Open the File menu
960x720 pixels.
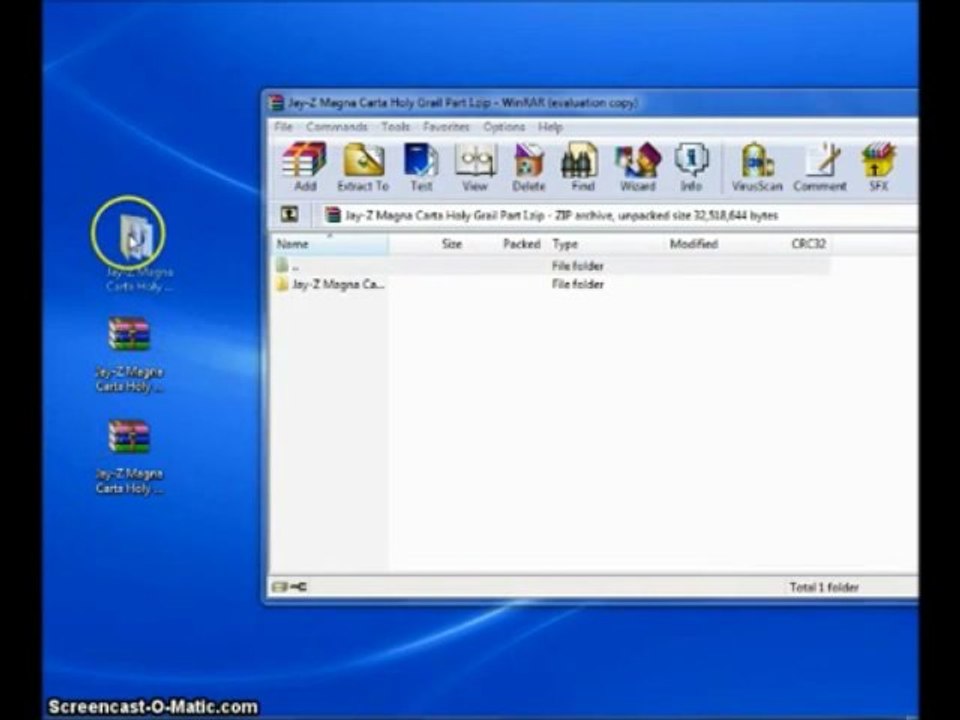tap(283, 127)
